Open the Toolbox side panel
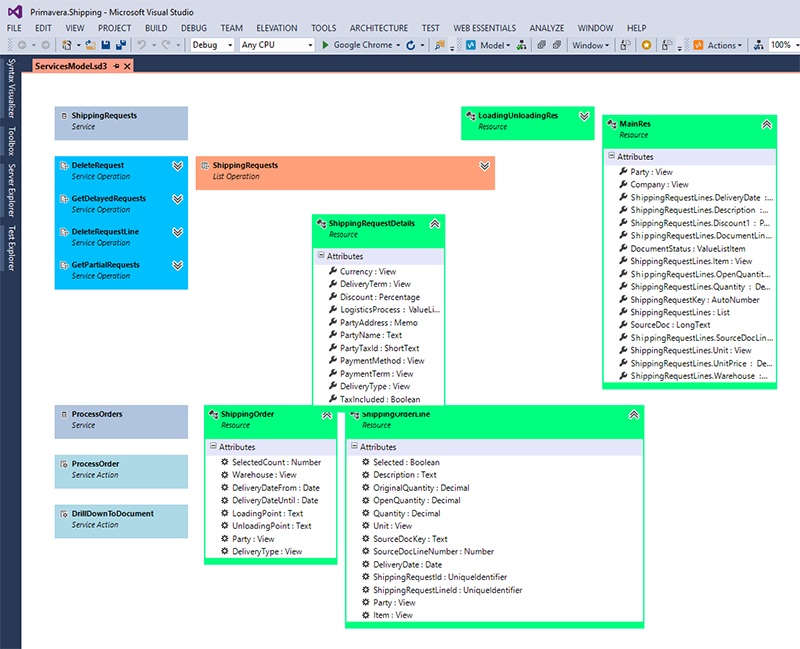 click(11, 141)
